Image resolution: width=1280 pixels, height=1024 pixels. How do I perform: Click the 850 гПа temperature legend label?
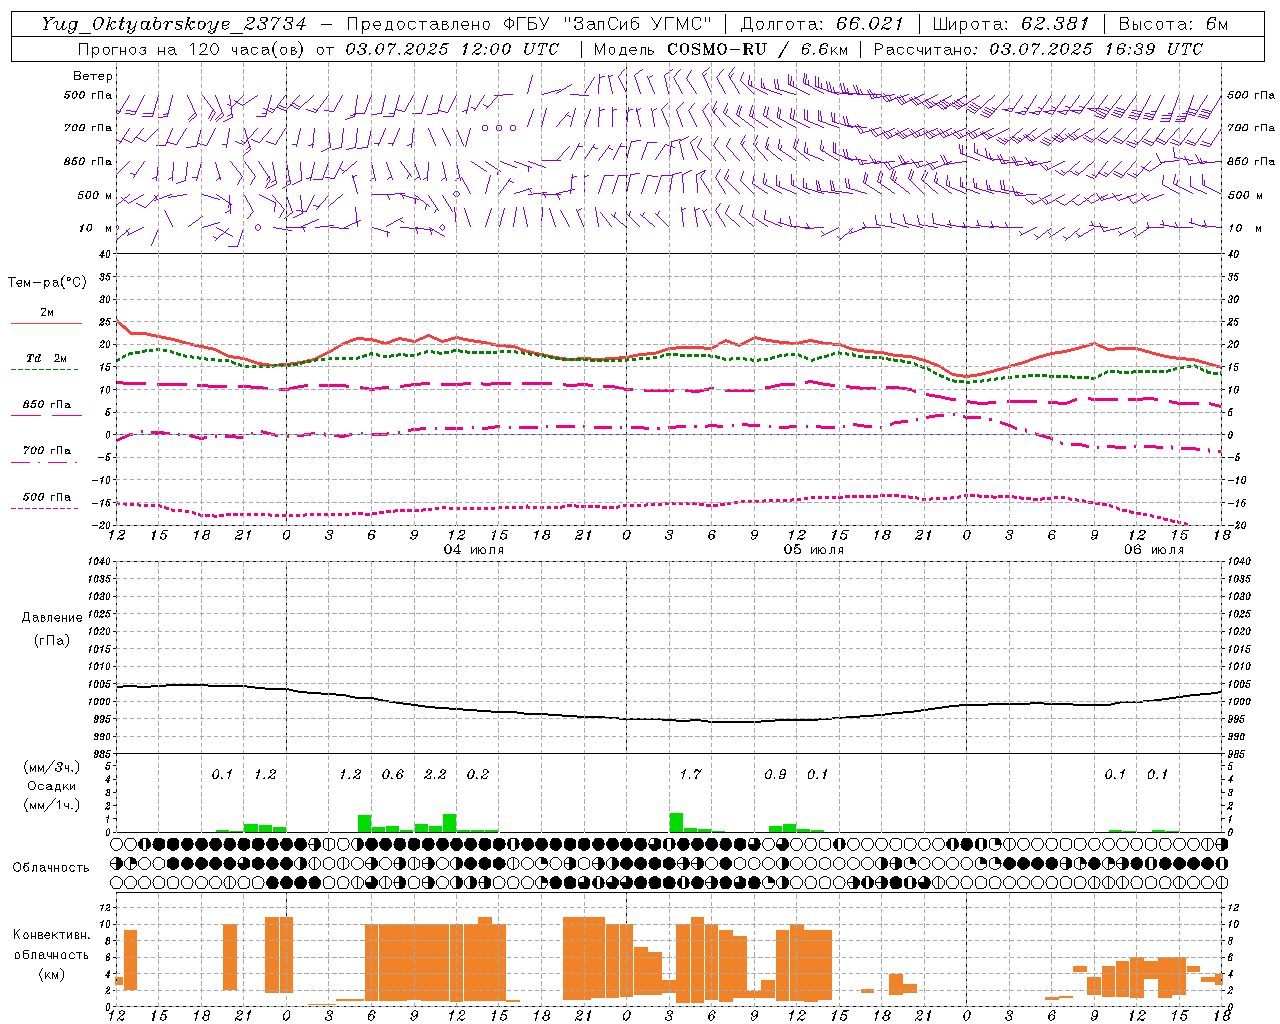(46, 405)
